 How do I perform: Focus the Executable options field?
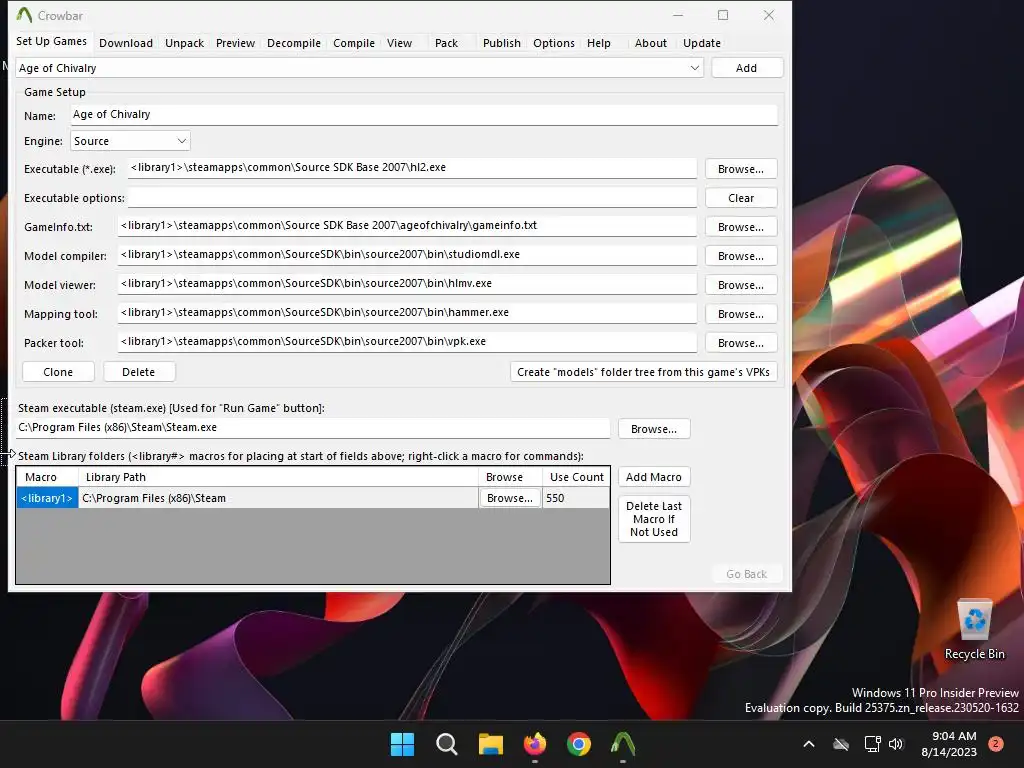click(412, 197)
